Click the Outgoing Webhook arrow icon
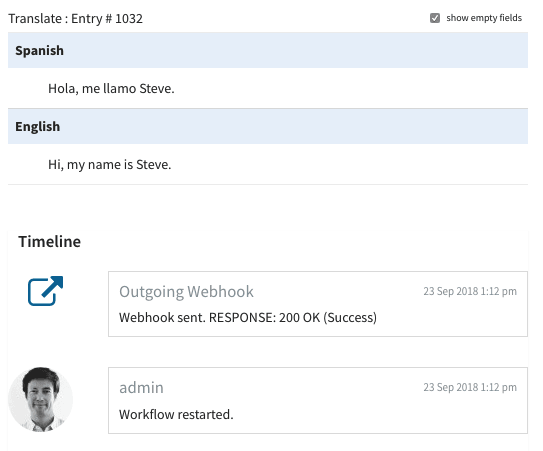The height and width of the screenshot is (451, 543). pos(45,291)
